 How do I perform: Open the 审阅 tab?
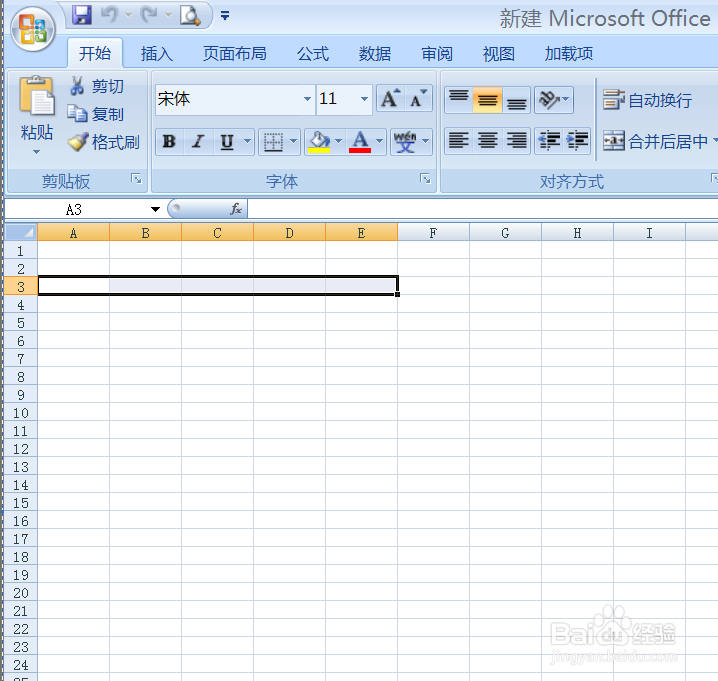[437, 54]
